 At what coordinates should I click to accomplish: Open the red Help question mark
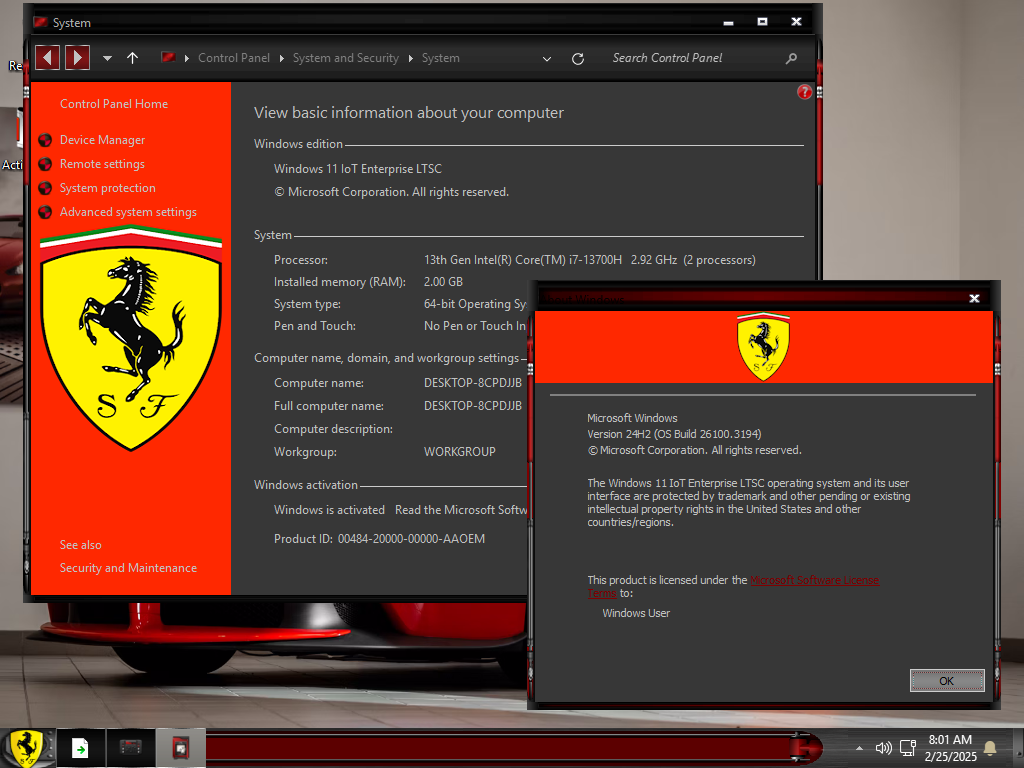pyautogui.click(x=805, y=92)
